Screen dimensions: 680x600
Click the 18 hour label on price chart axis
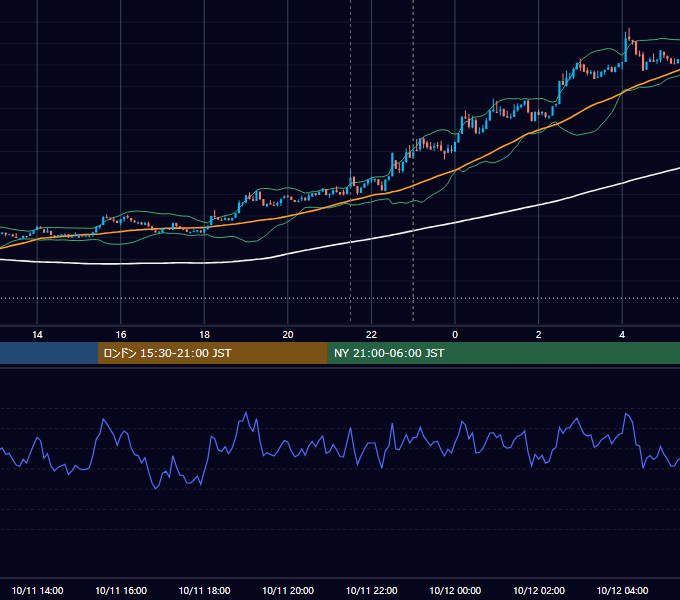coord(204,335)
